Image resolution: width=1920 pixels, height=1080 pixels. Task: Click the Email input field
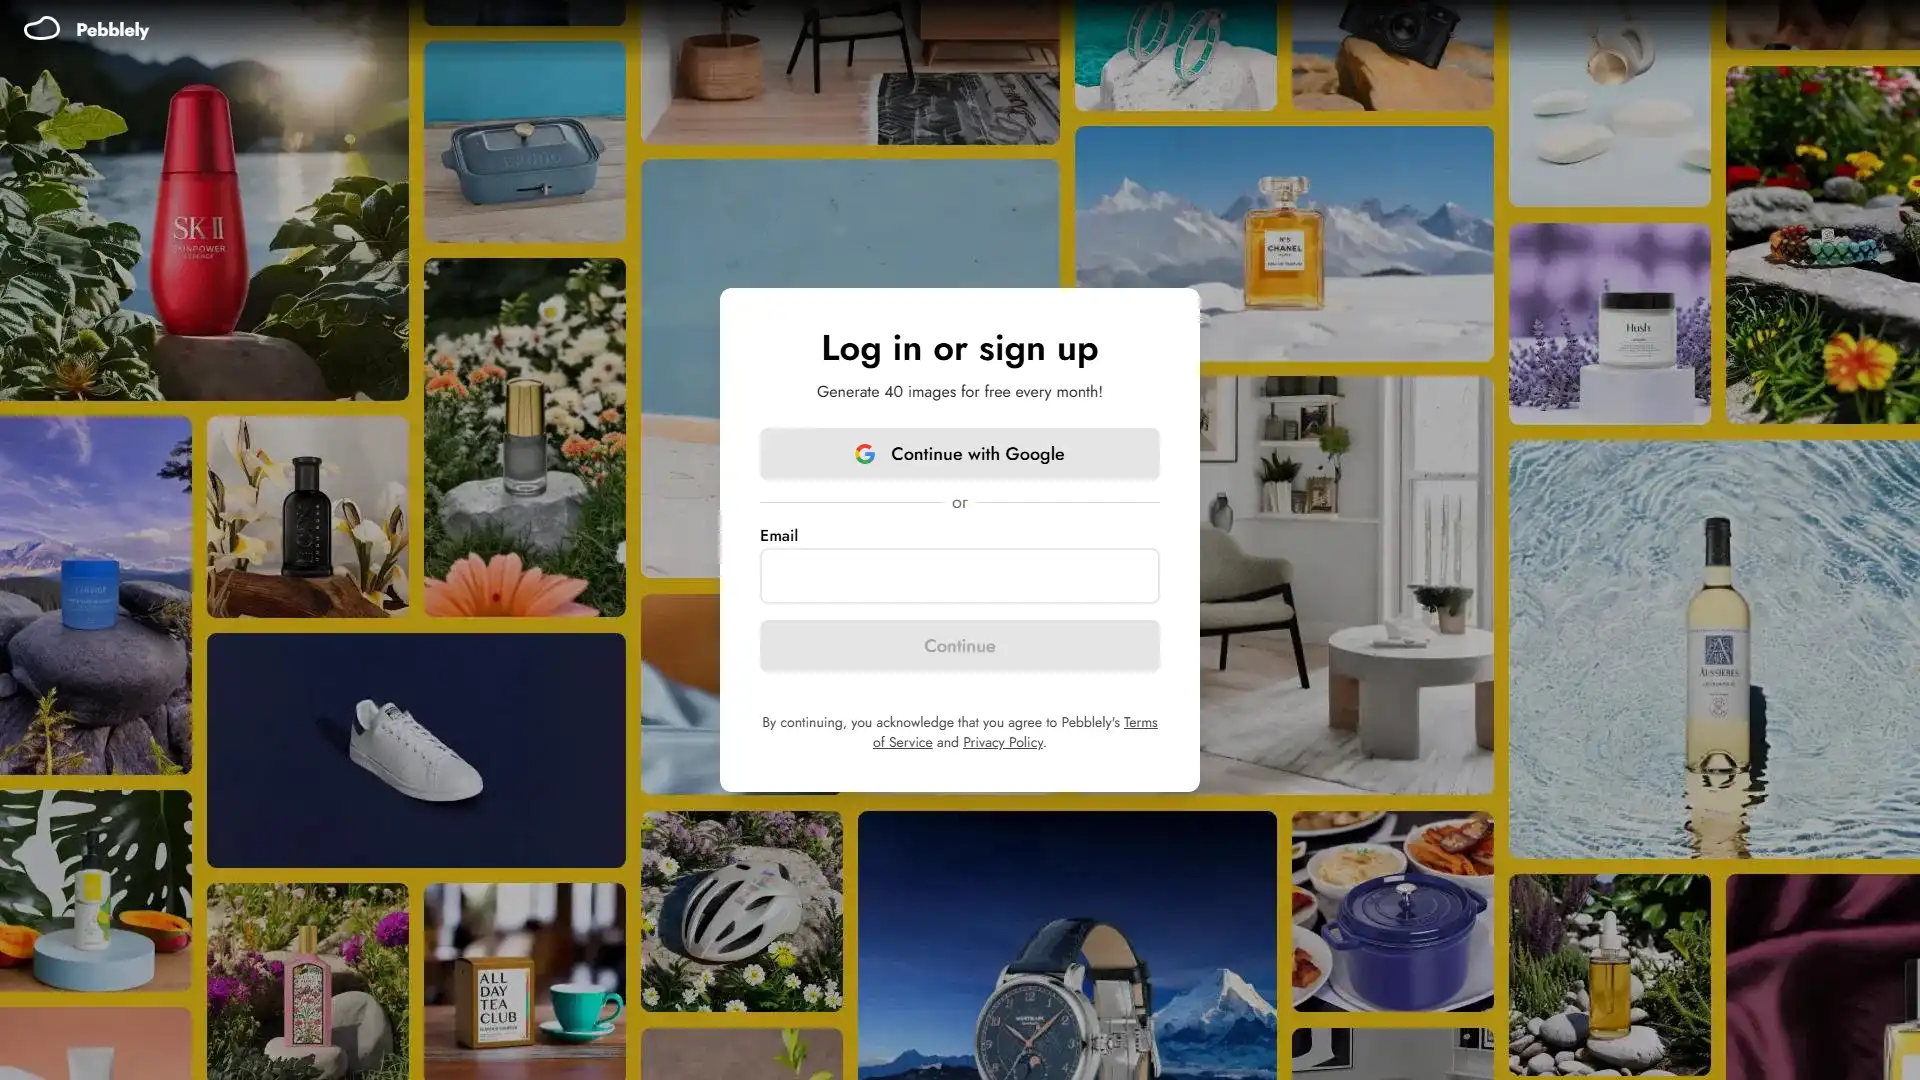960,575
